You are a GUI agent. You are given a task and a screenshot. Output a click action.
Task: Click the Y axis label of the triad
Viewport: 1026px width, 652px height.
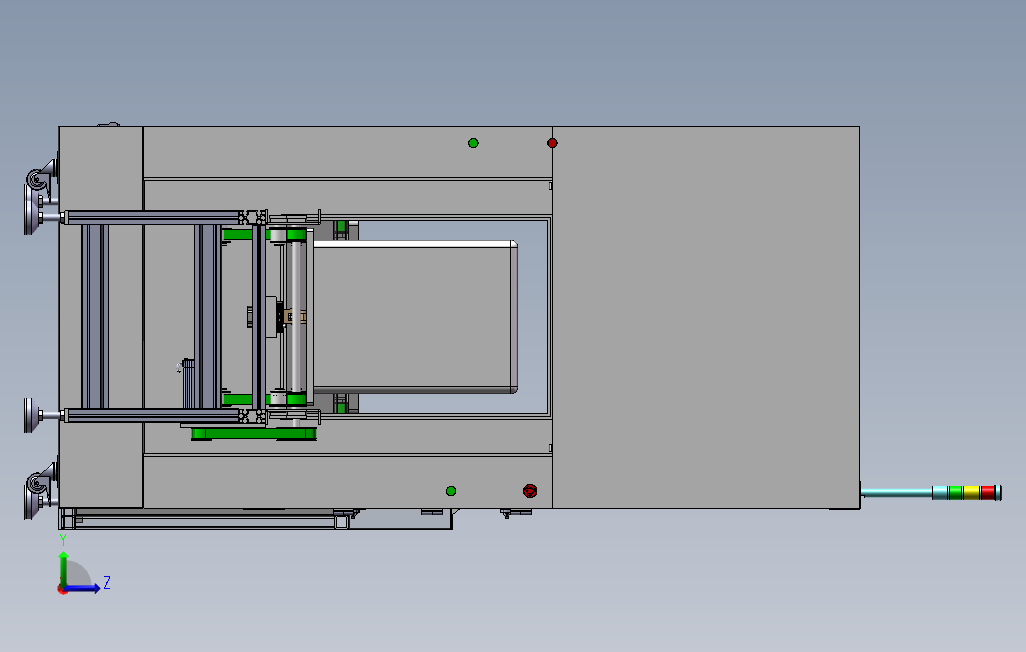[63, 540]
